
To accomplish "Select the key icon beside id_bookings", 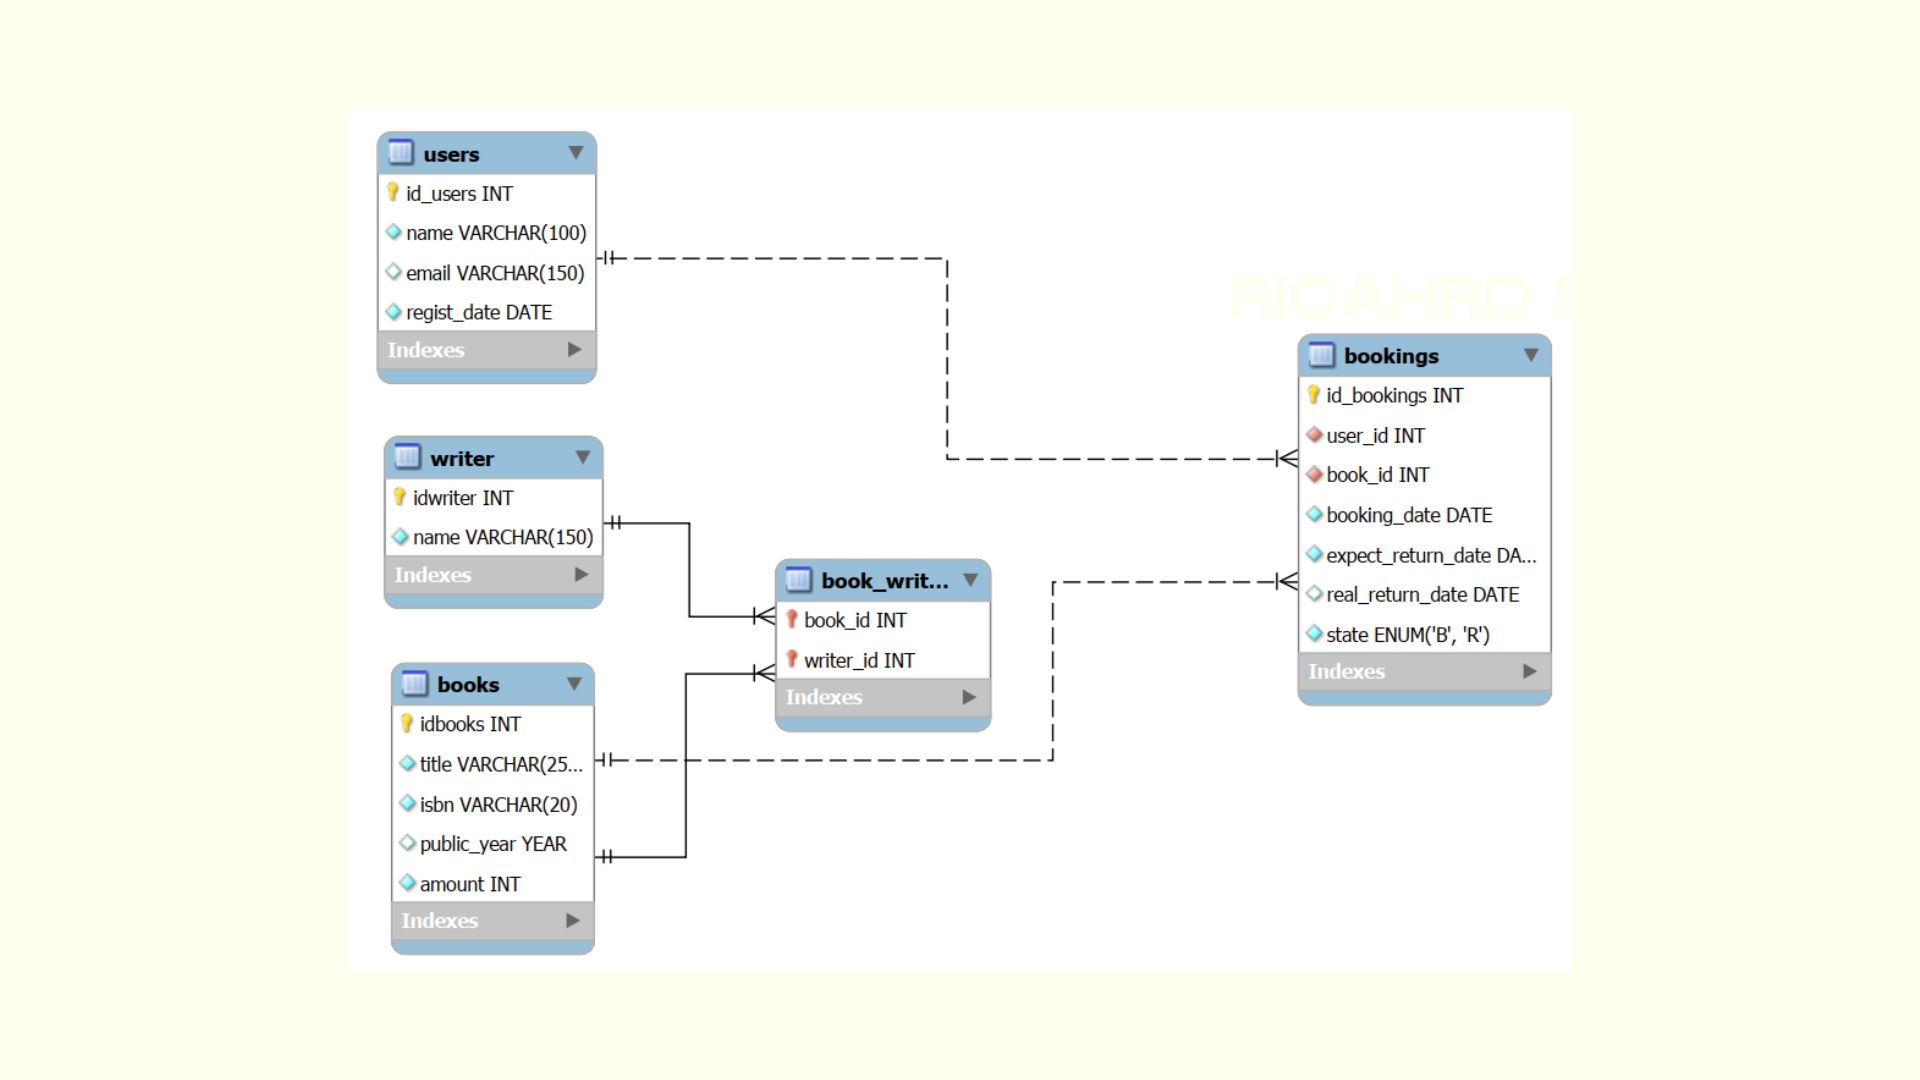I will 1311,394.
